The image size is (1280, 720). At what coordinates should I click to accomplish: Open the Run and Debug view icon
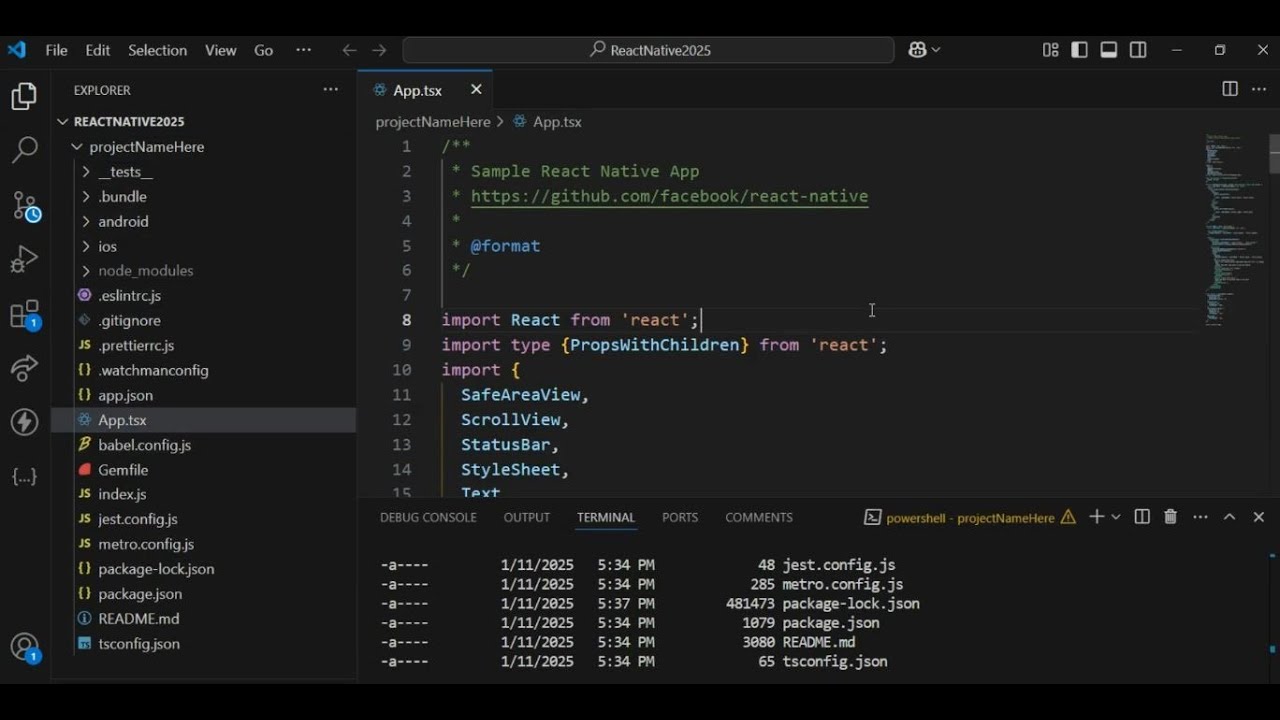[24, 260]
